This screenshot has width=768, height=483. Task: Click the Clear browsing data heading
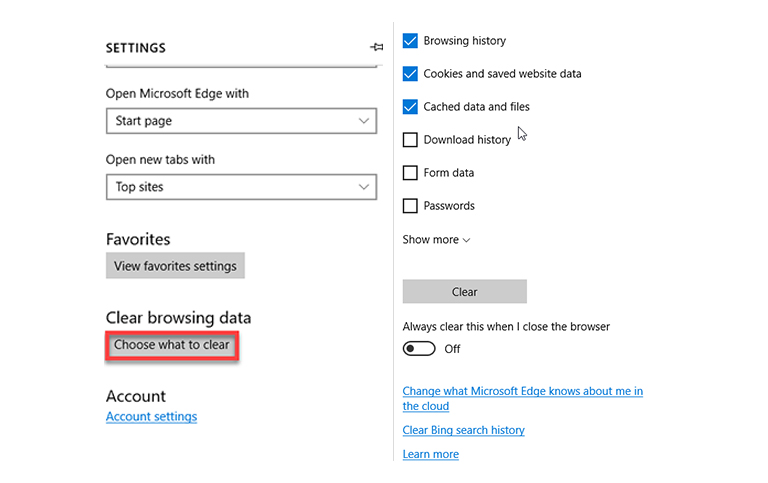tap(178, 318)
